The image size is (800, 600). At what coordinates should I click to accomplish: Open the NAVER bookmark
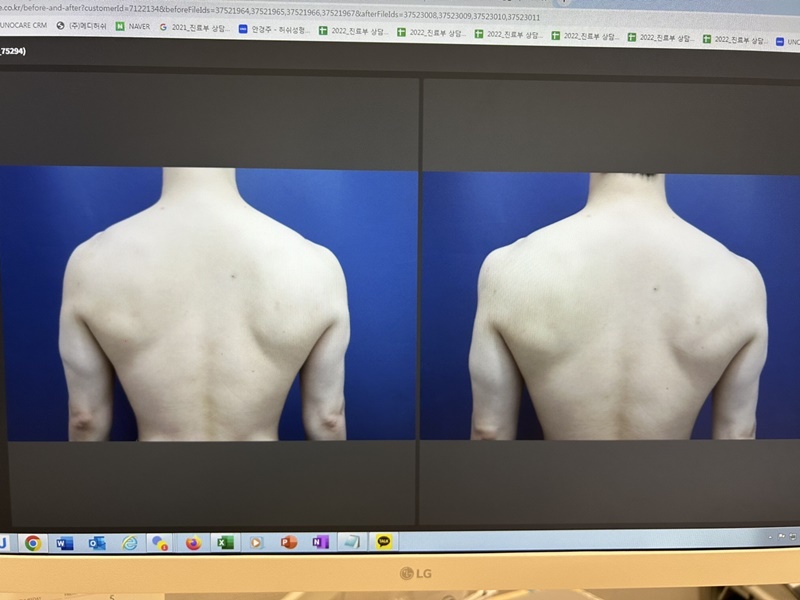(x=133, y=27)
